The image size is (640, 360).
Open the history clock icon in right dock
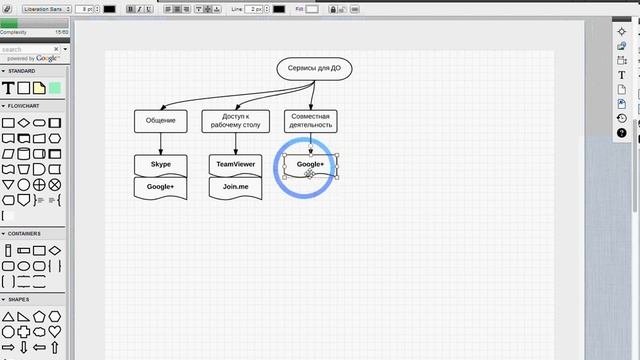point(622,118)
